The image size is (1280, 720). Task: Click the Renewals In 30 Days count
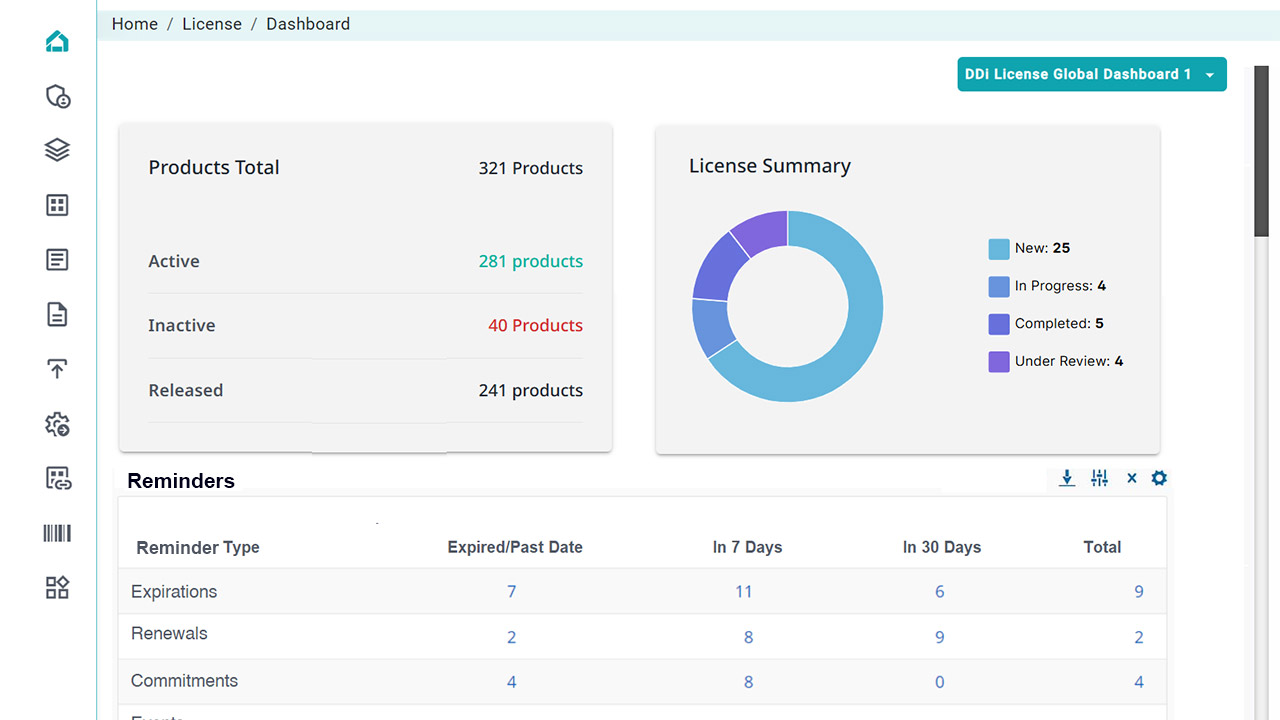[939, 637]
